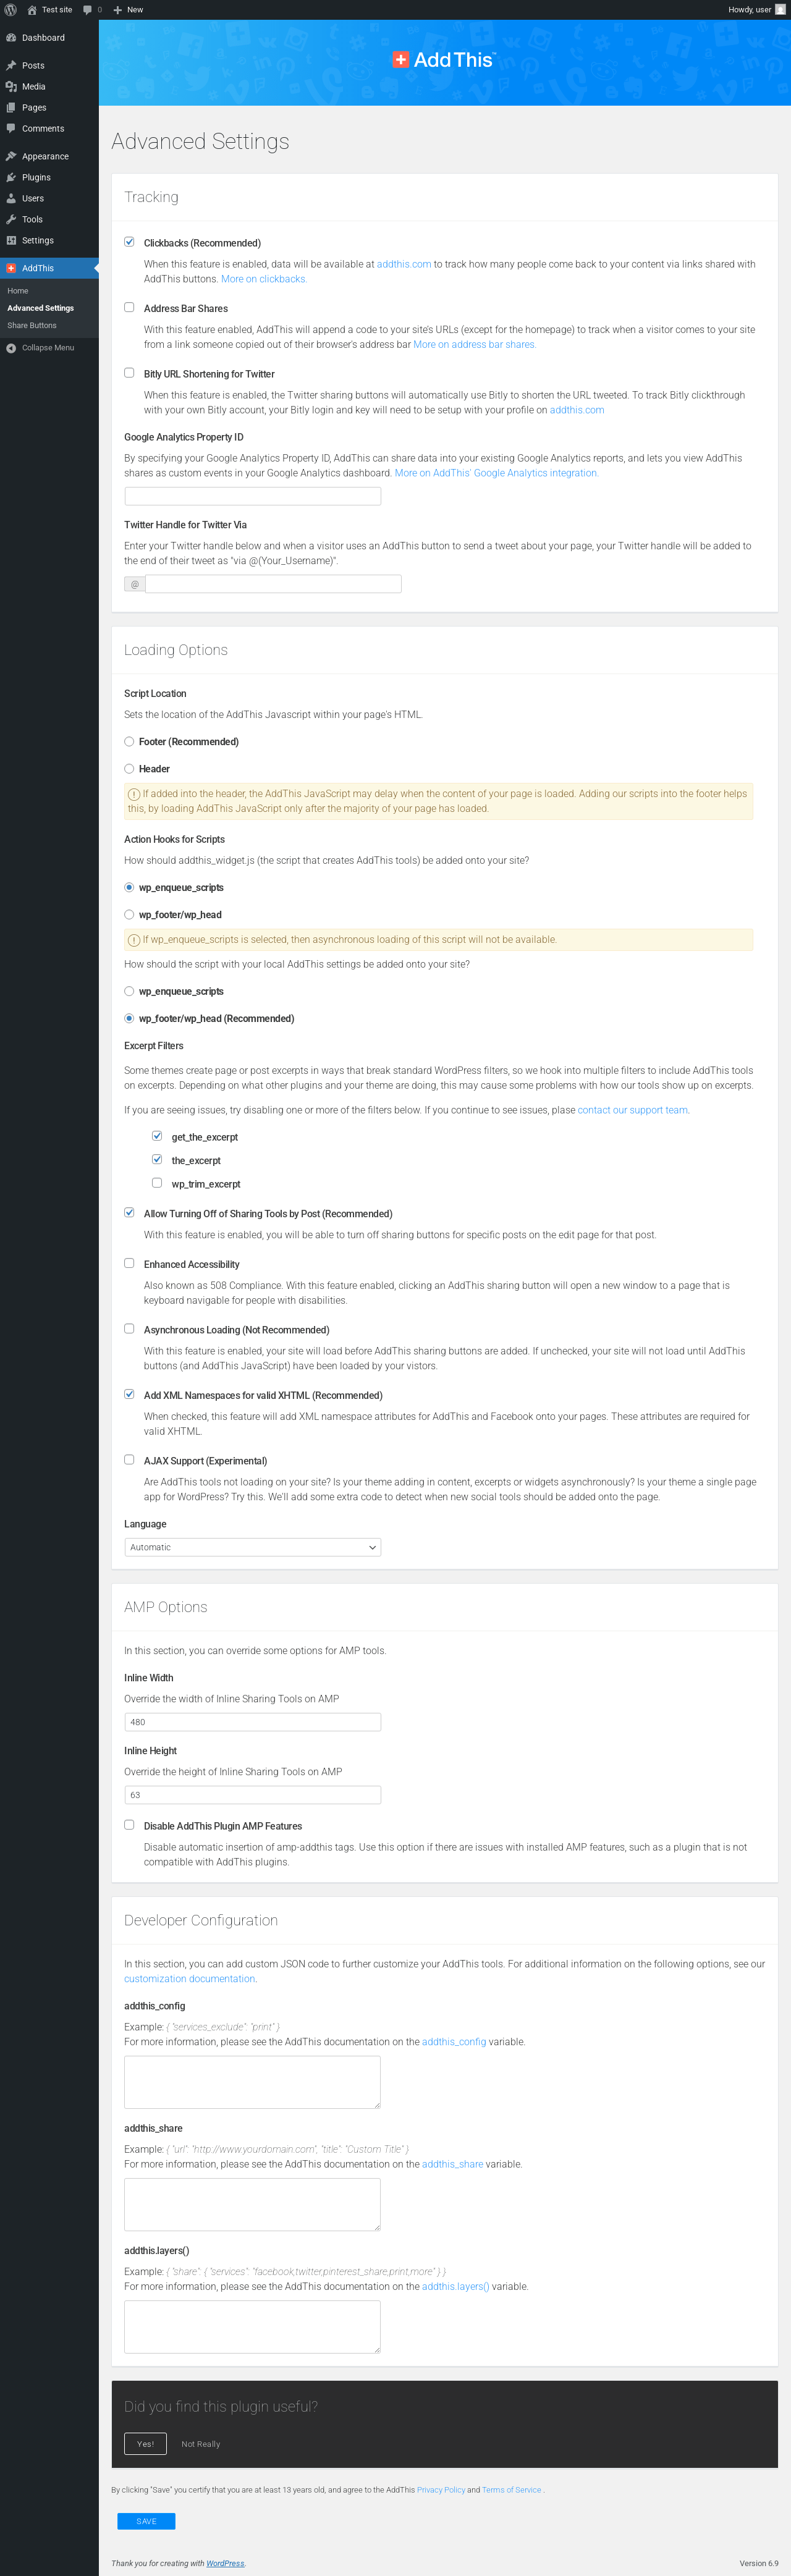Check the wp_trim_excerpt filter checkbox
Screen dimensions: 791x2576
point(157,1183)
